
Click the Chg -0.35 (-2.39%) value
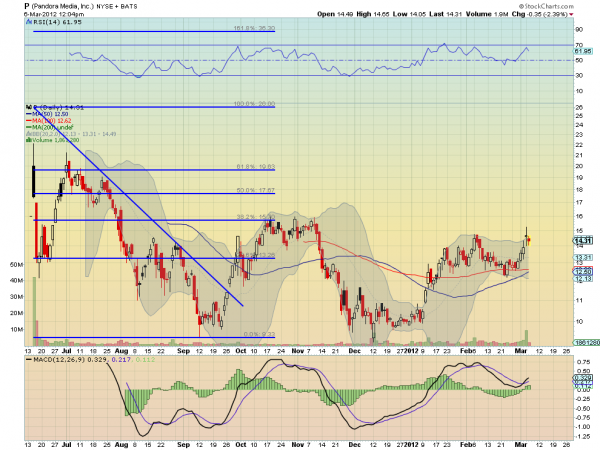(x=540, y=14)
